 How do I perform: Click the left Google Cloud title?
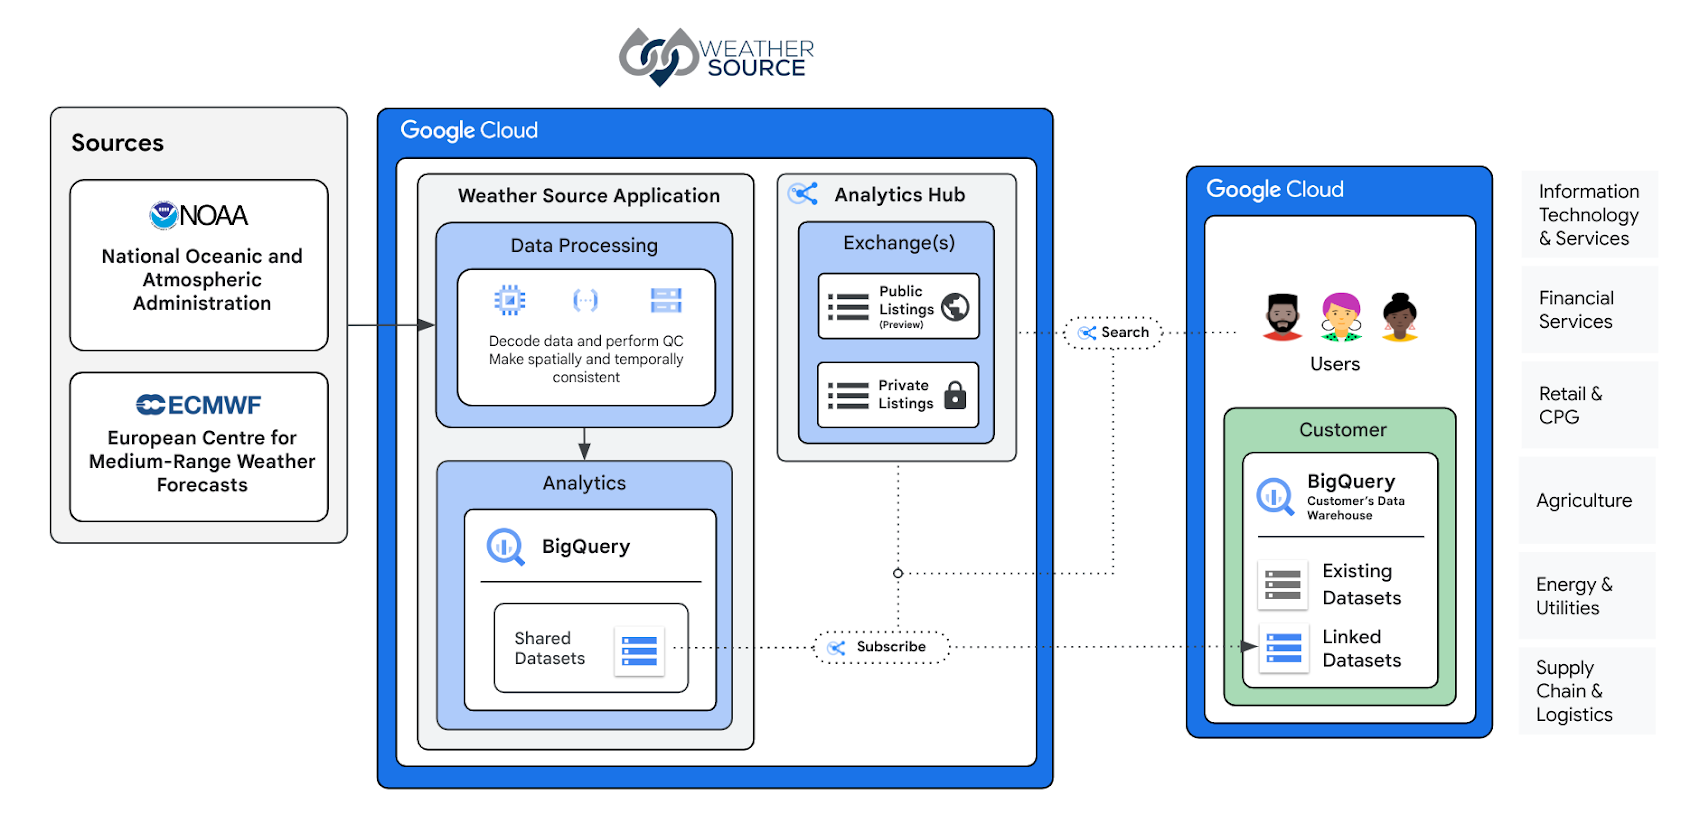coord(469,131)
